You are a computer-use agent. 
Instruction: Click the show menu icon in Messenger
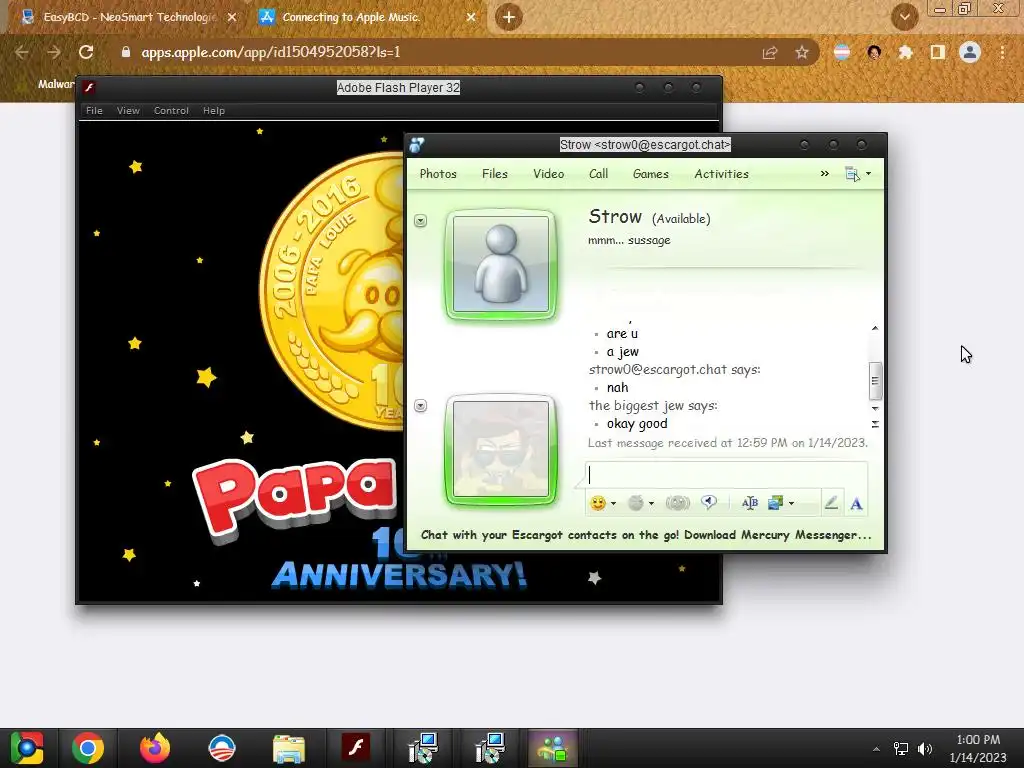click(852, 174)
